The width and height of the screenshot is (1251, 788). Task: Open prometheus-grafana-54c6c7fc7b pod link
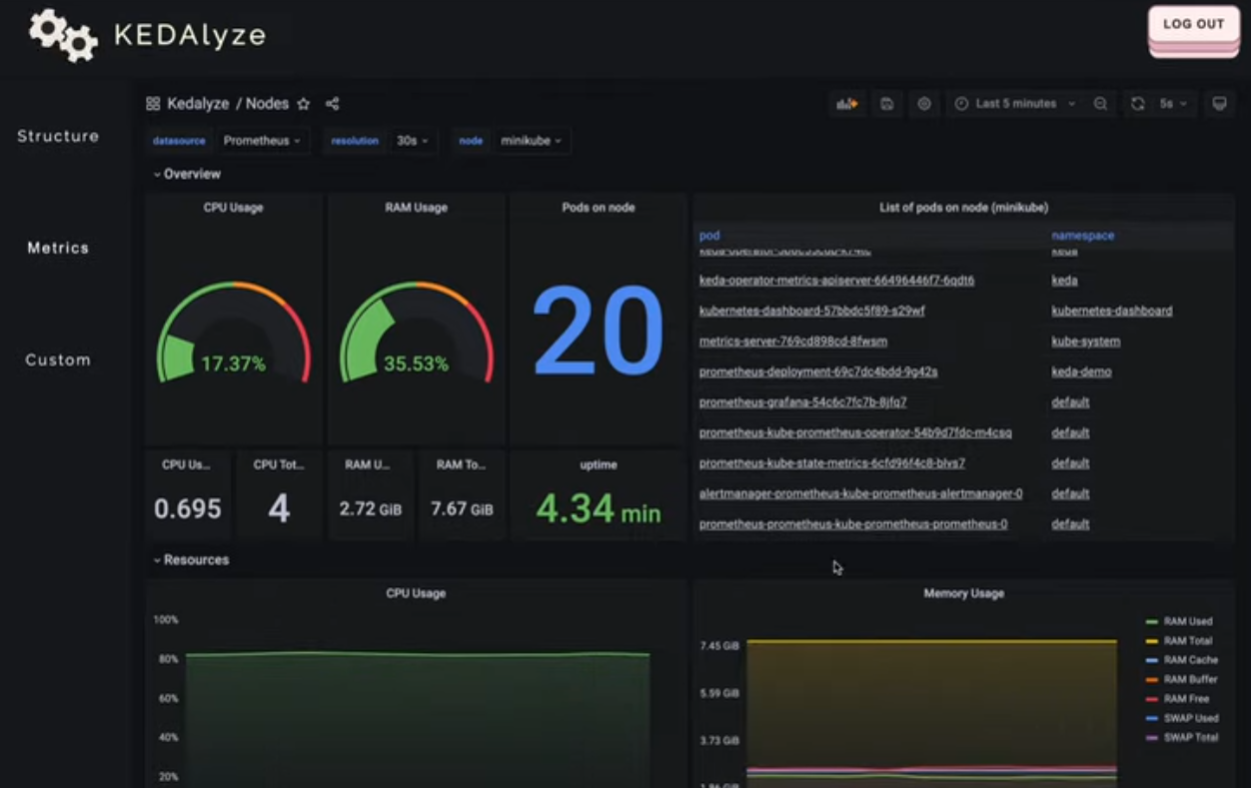pos(803,402)
